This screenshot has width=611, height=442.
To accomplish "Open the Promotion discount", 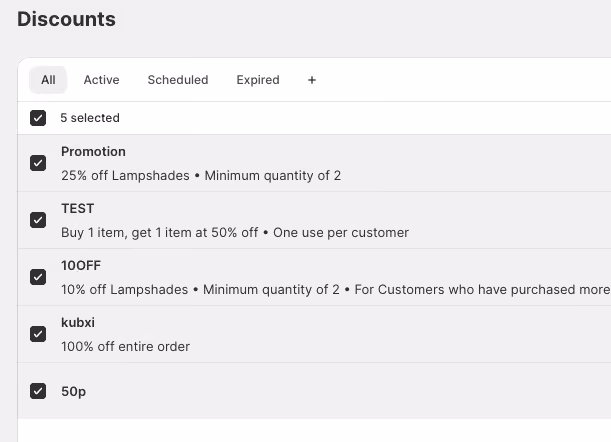I will (x=93, y=152).
